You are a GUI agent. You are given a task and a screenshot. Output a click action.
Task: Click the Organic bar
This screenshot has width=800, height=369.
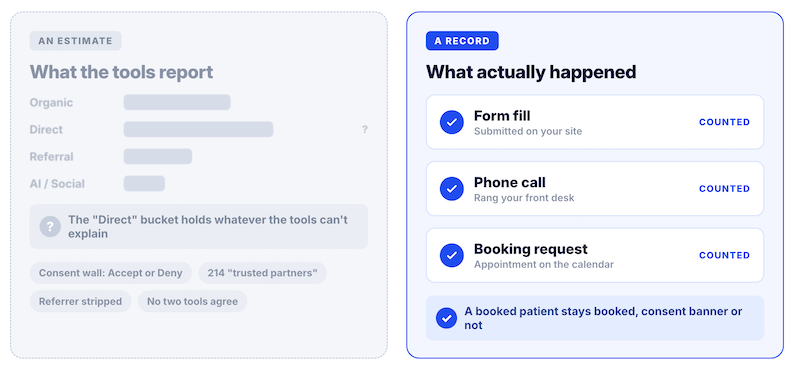coord(177,102)
